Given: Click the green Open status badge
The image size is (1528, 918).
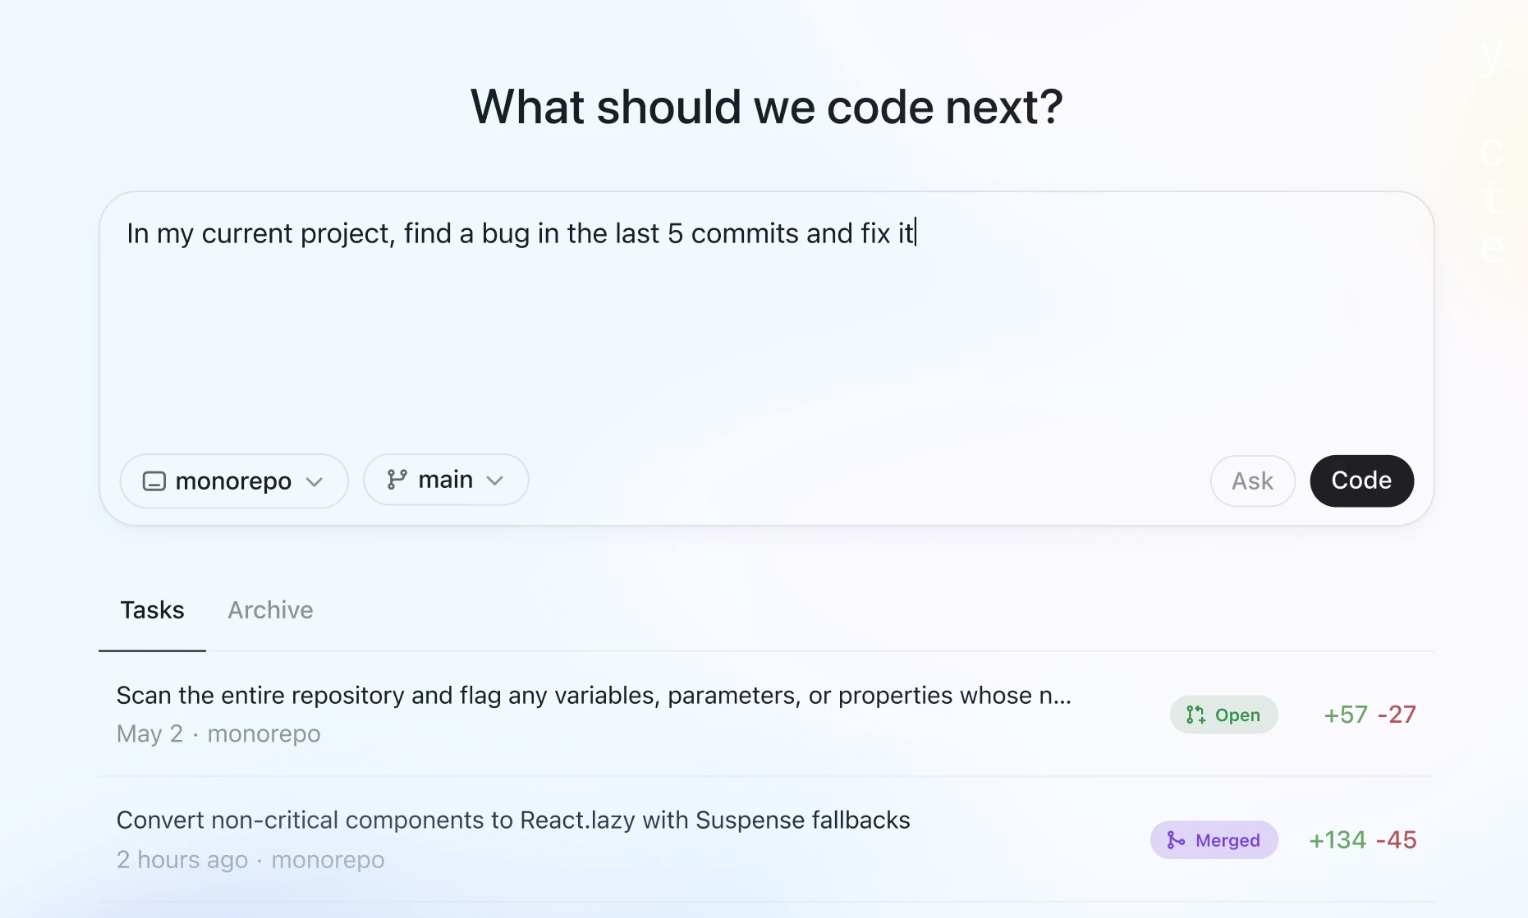Looking at the screenshot, I should [1224, 715].
